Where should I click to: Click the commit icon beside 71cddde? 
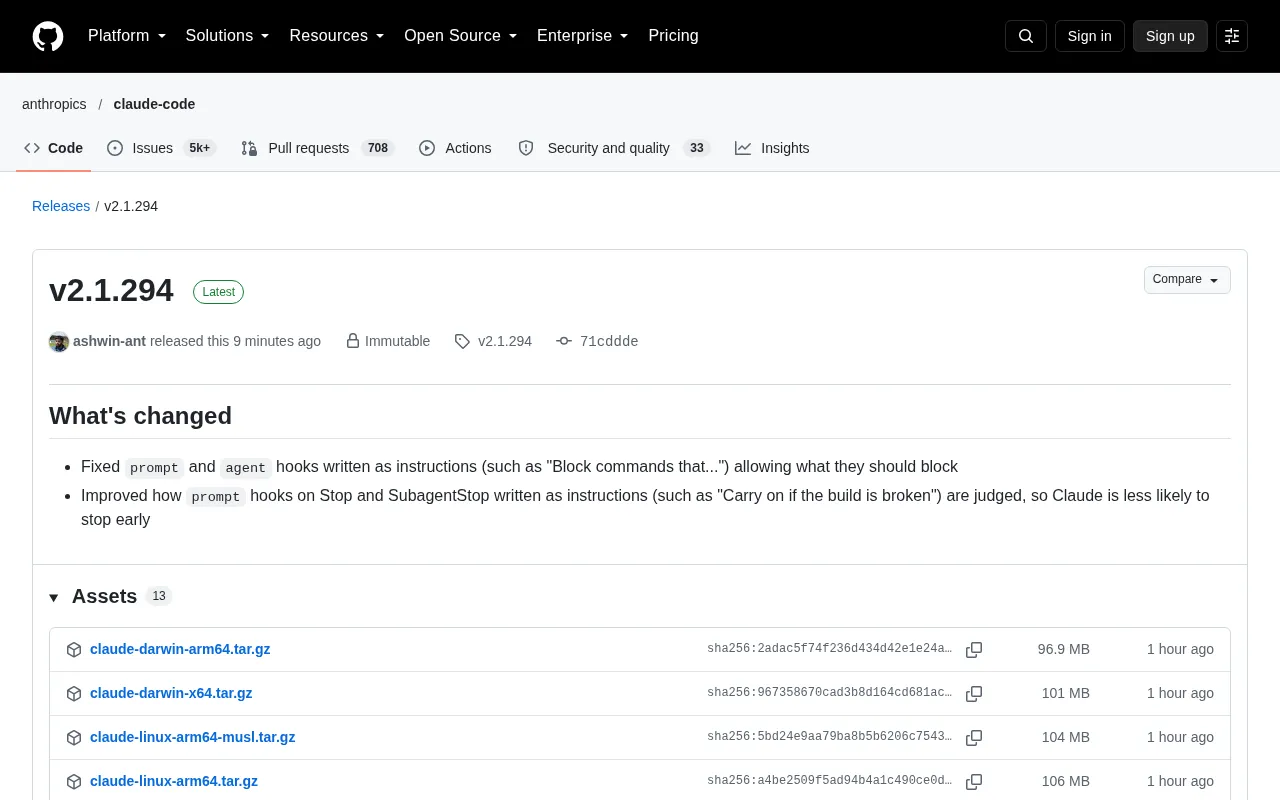[x=564, y=342]
